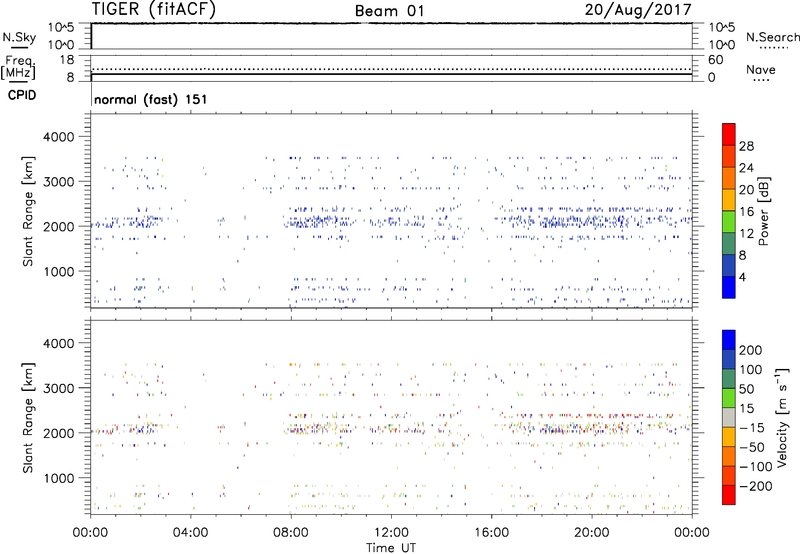Click the dotted Nave line in the Freq panel
This screenshot has height=554, width=800.
(391, 69)
